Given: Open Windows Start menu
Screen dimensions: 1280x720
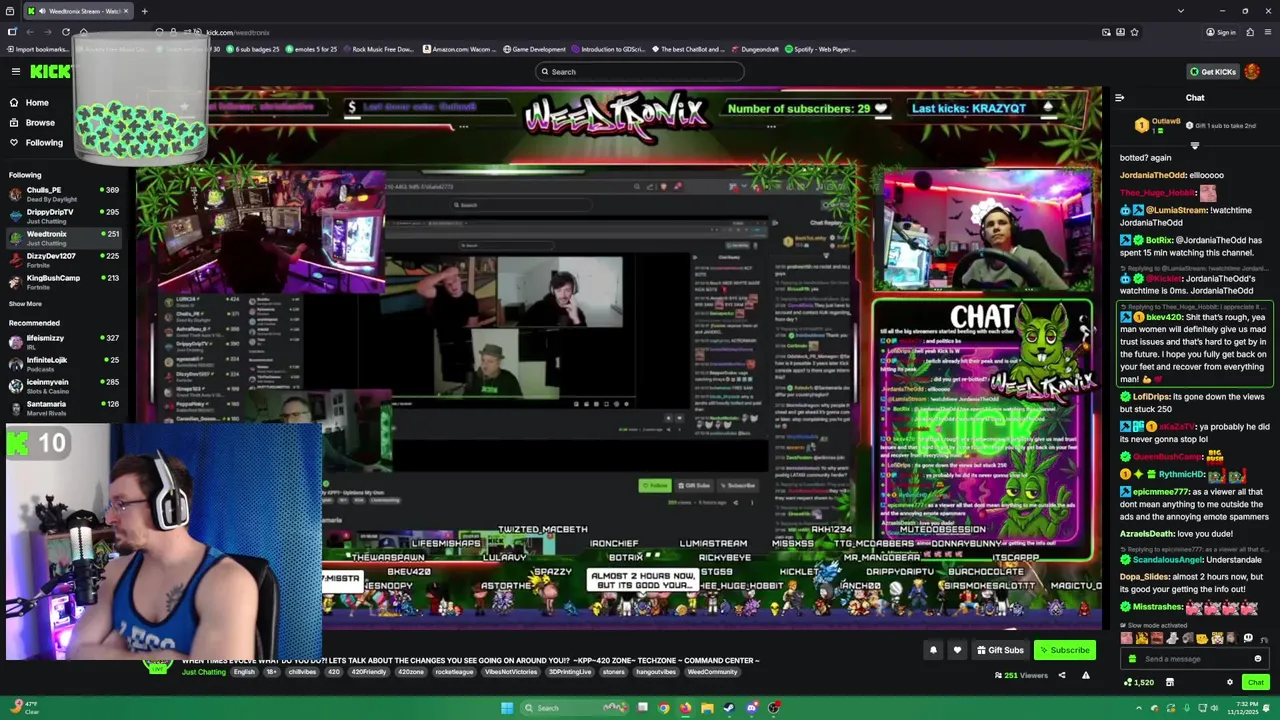Looking at the screenshot, I should [507, 708].
